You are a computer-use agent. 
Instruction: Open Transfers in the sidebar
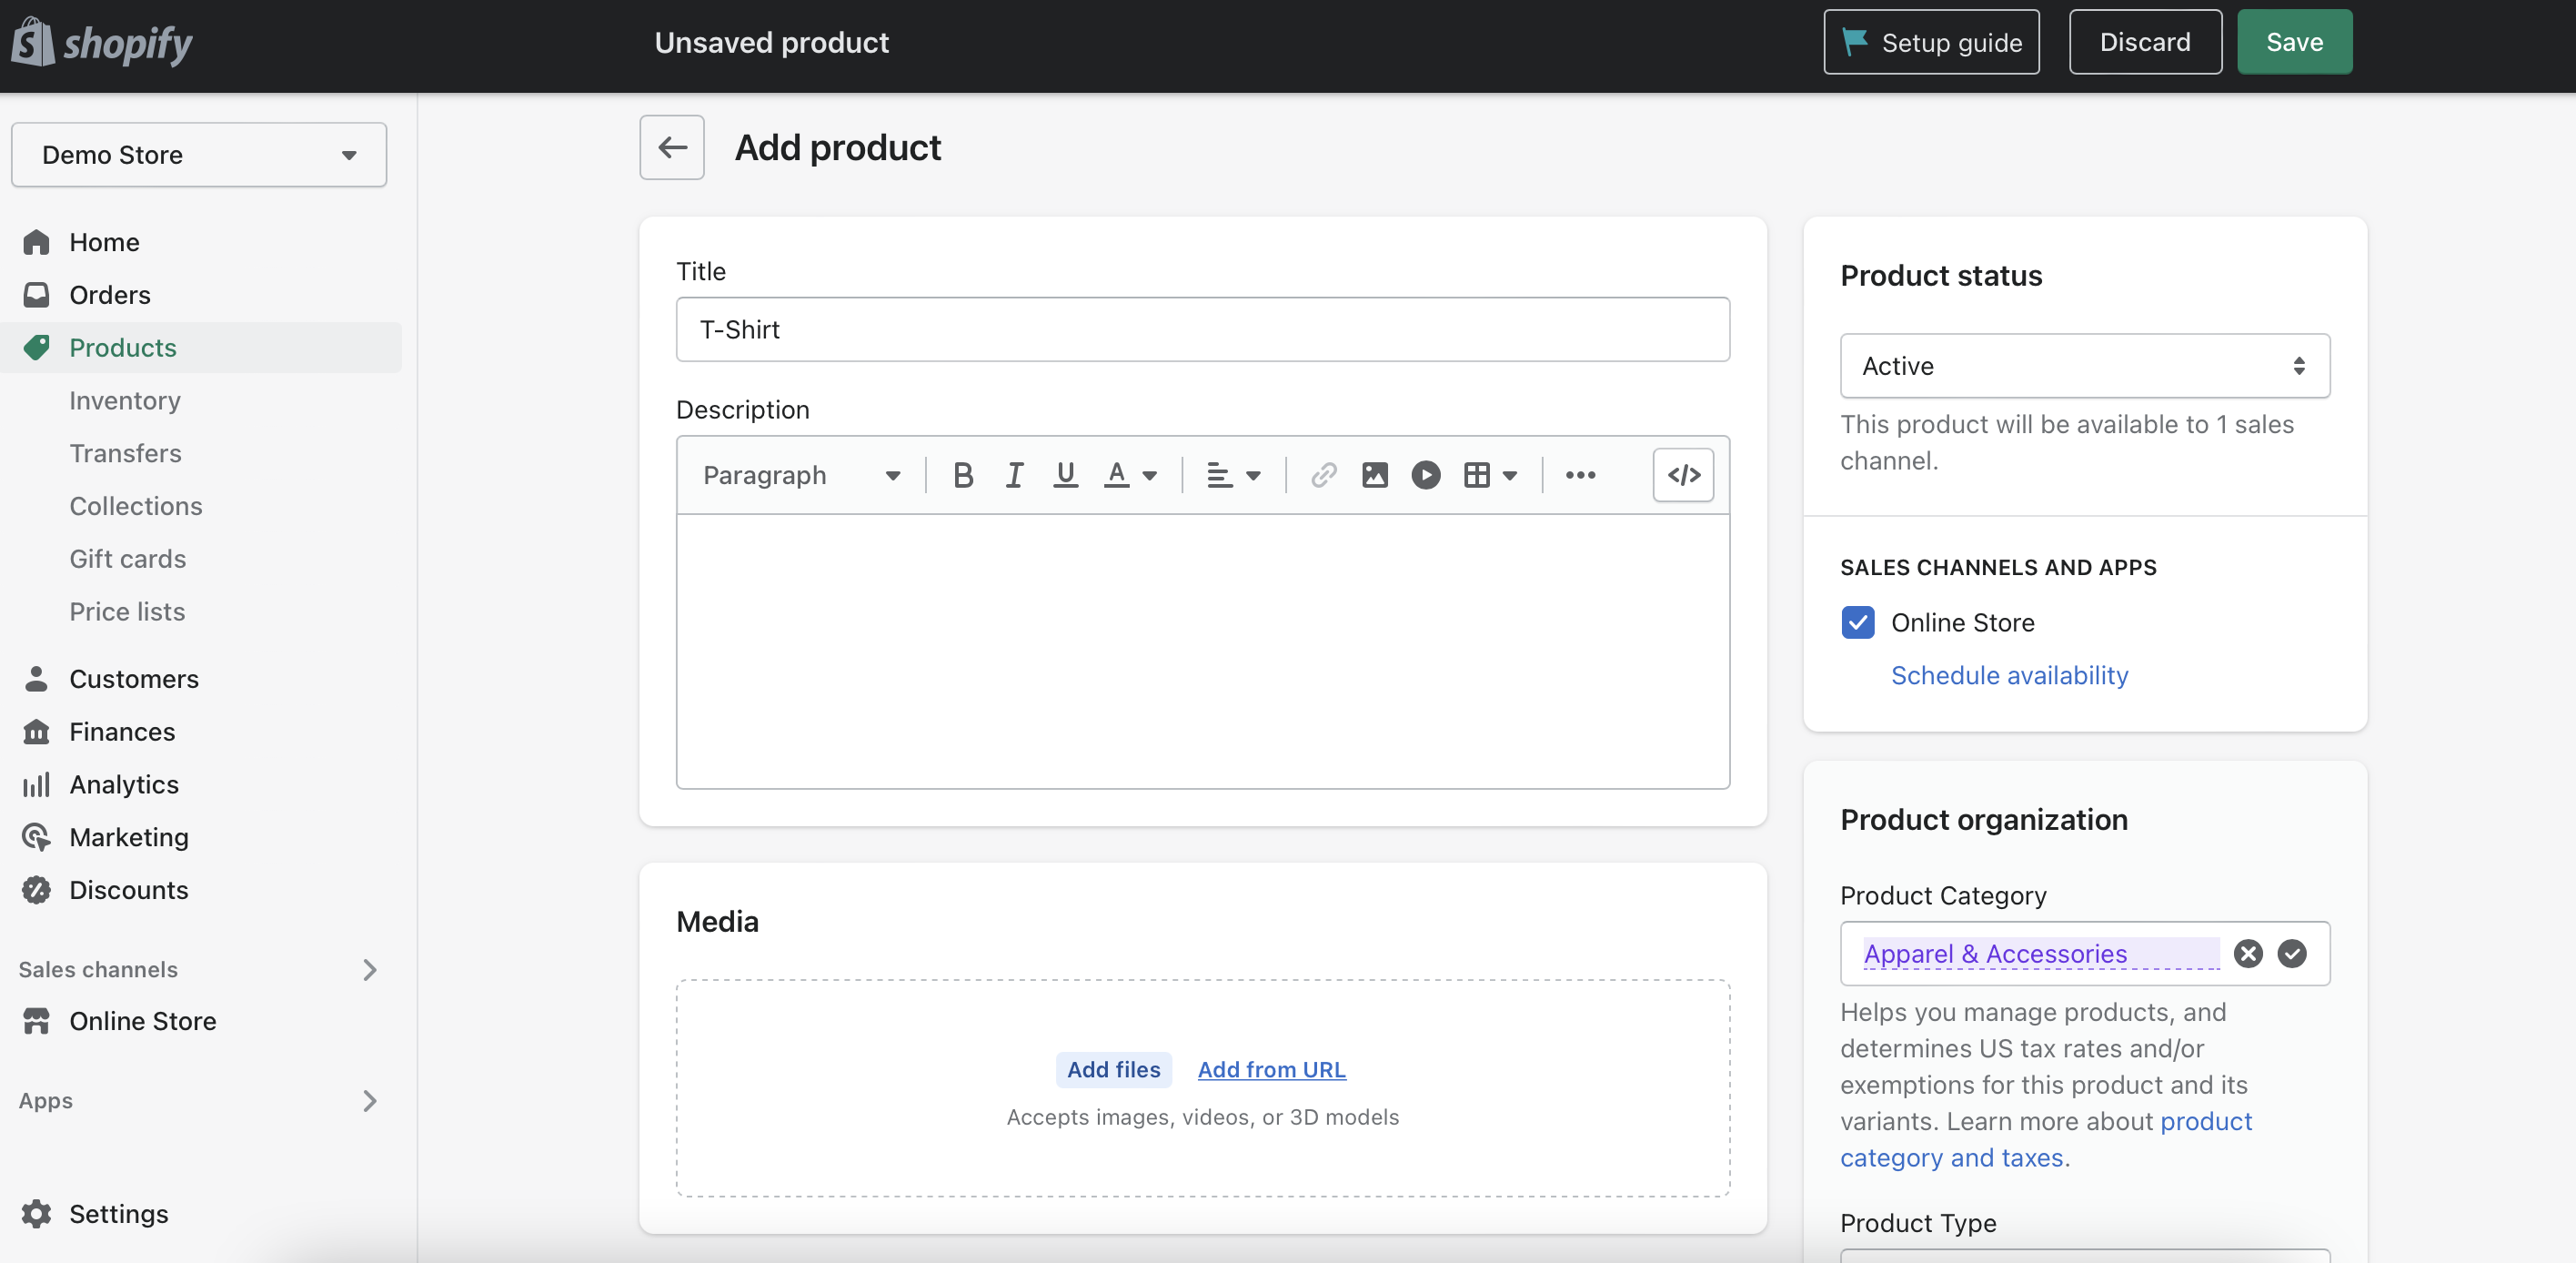pos(125,453)
